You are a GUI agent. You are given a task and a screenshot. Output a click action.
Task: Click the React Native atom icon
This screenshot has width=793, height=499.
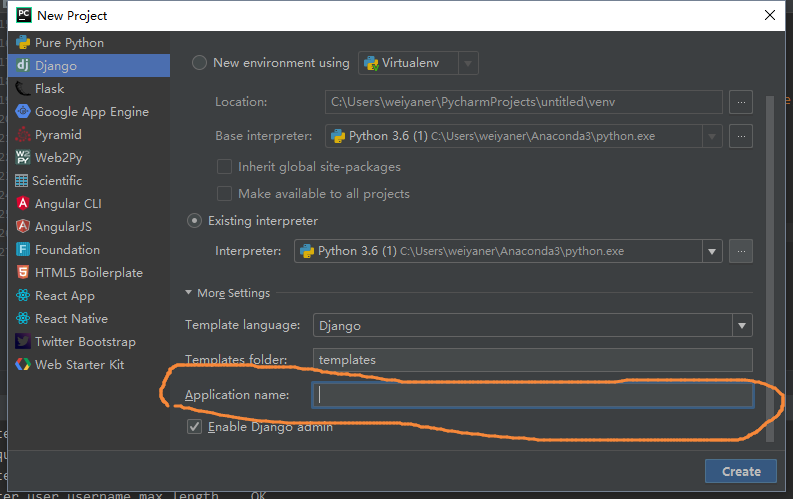[23, 319]
